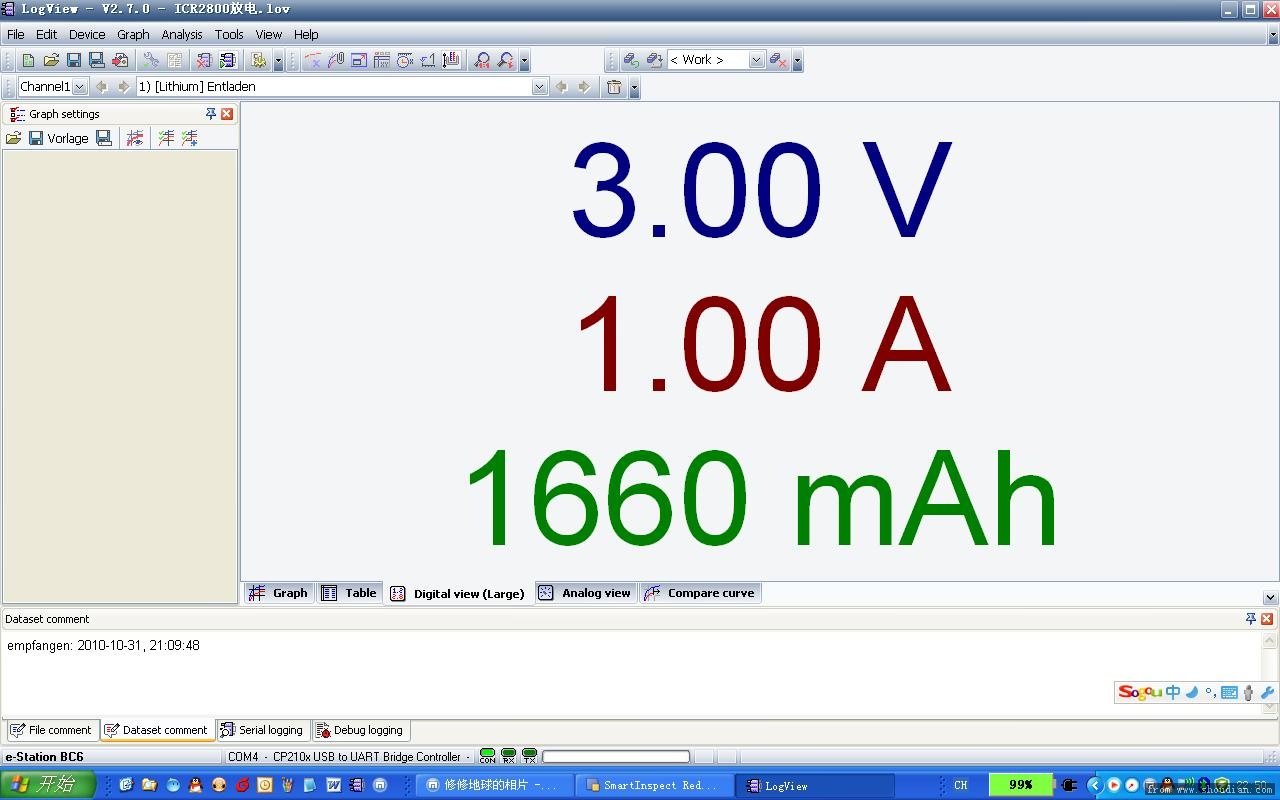Expand the main toolbar options arrow
Viewport: 1280px width, 800px height.
[x=278, y=61]
